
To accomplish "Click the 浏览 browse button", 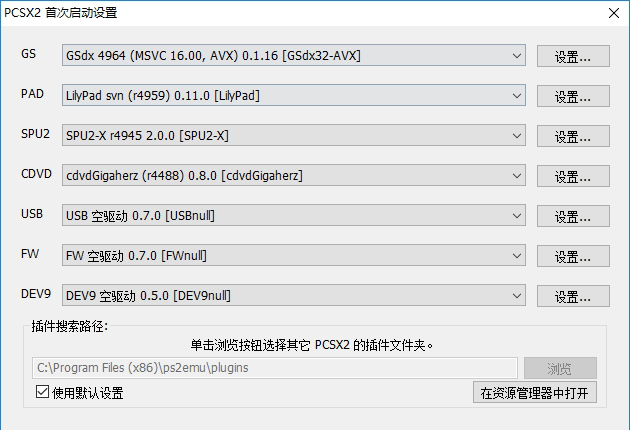I will point(560,367).
